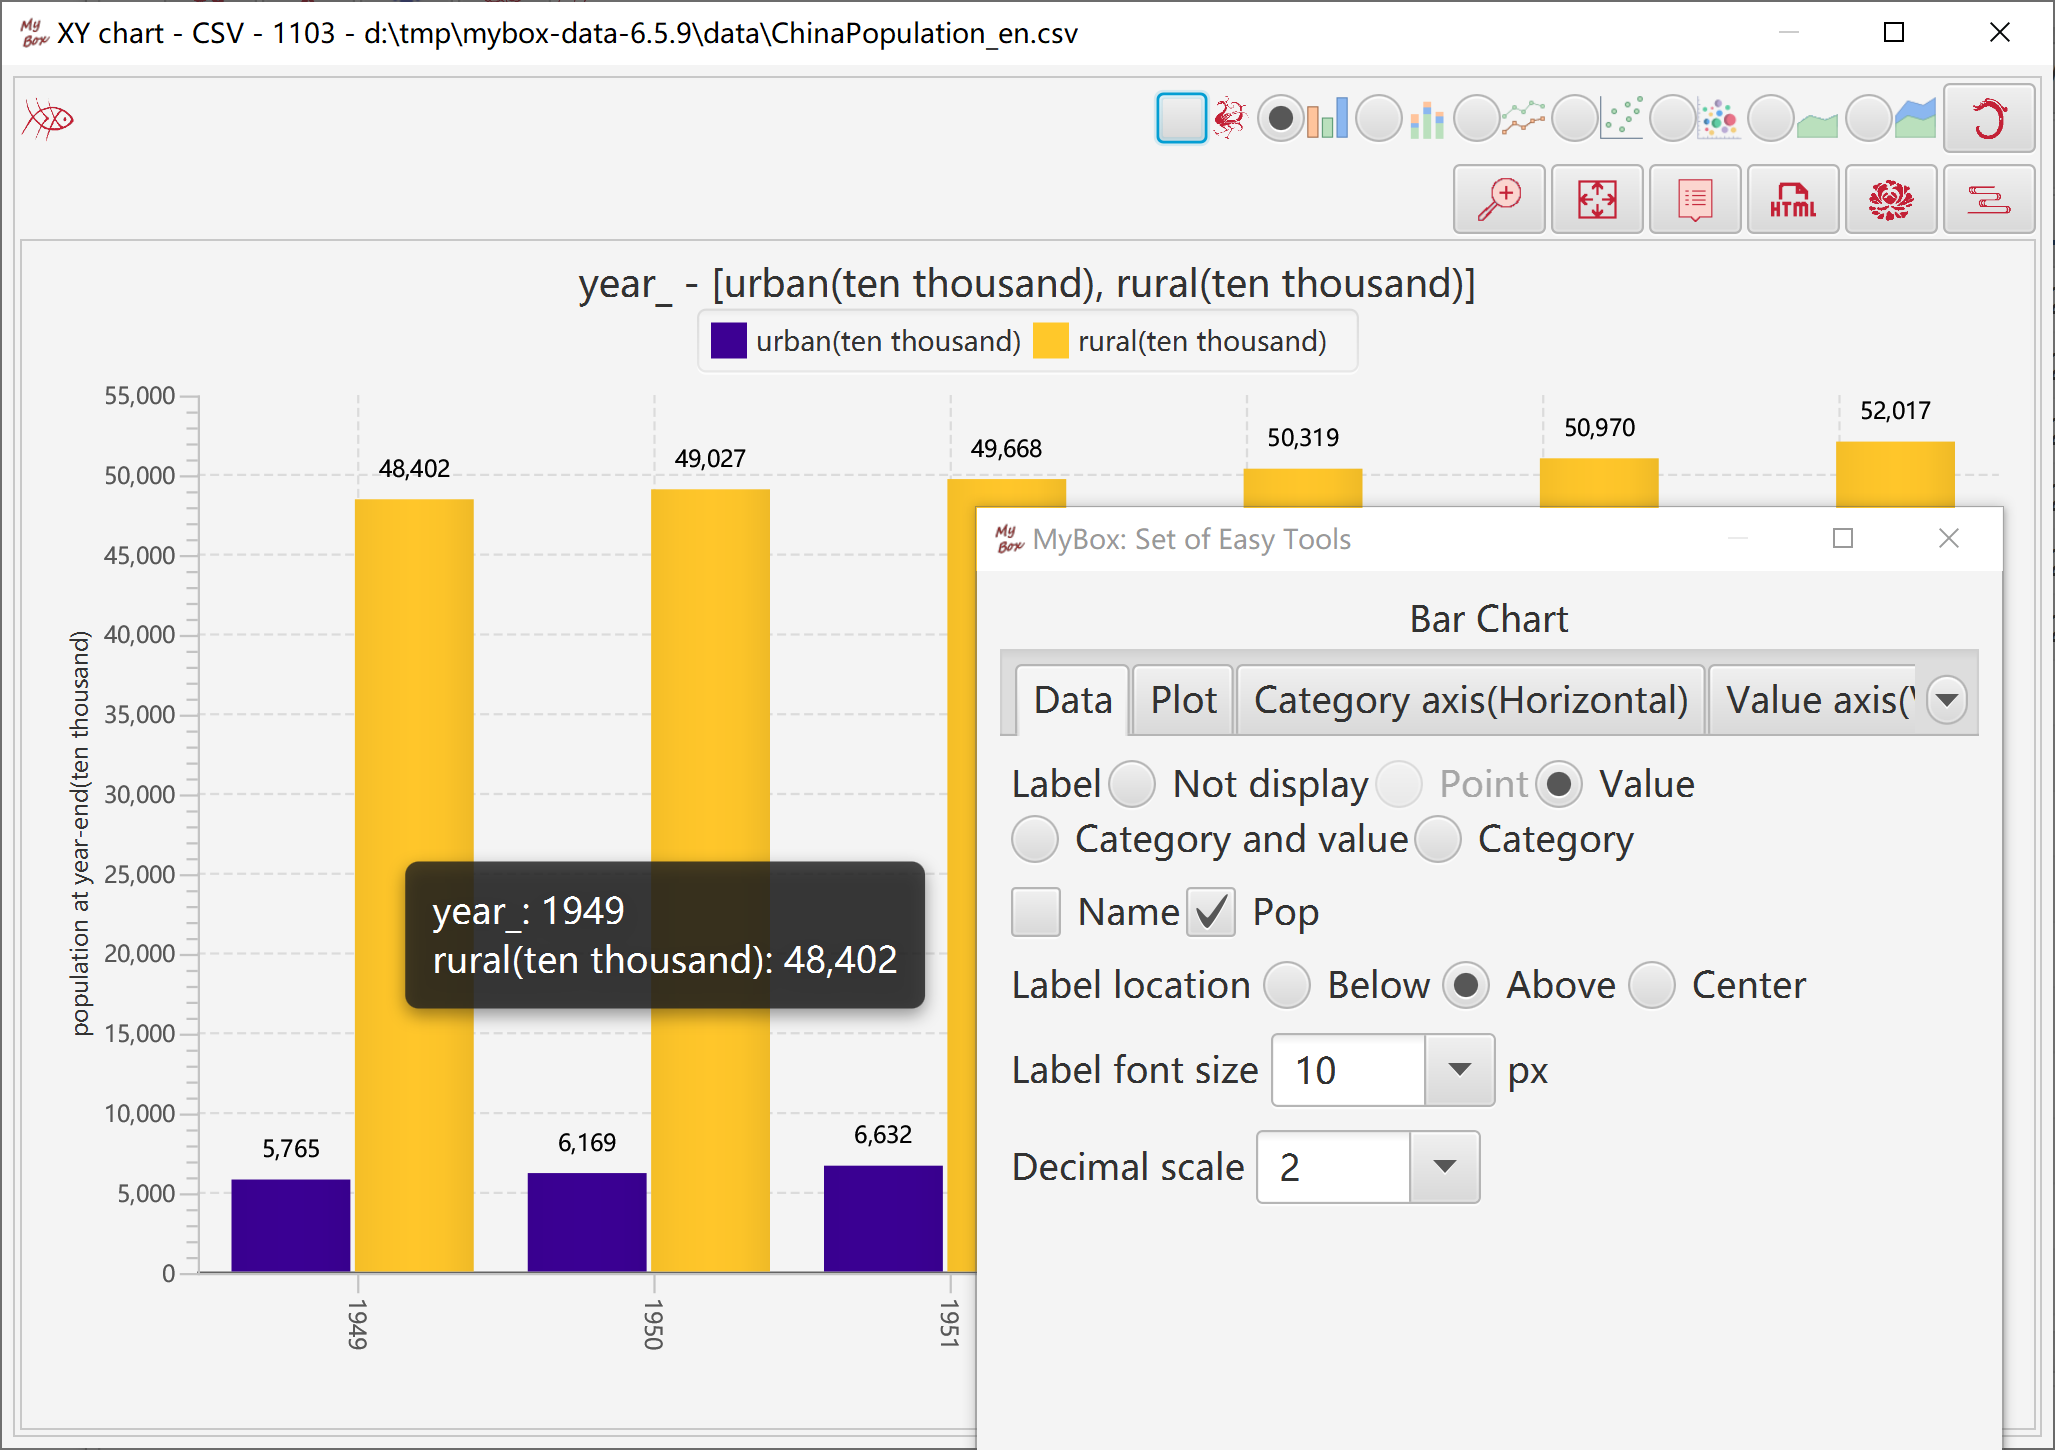Maximize the MyBox Bar Chart dialog
This screenshot has height=1450, width=2055.
(x=1843, y=539)
